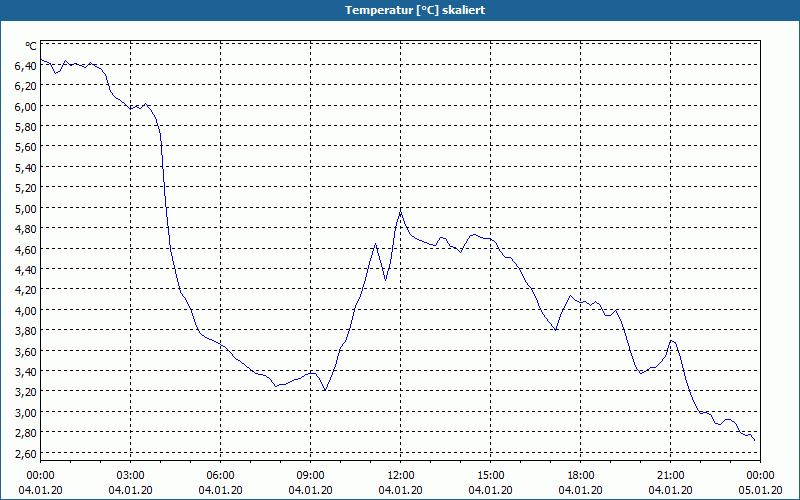800x500 pixels.
Task: Click the 04.01.20 date under 12:00
Action: [401, 490]
